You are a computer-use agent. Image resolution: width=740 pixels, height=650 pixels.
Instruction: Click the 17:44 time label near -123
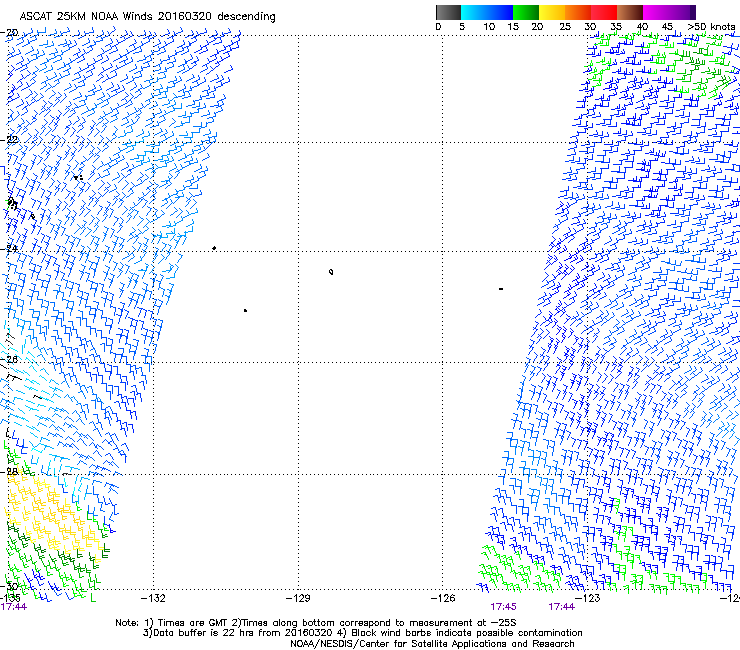click(562, 607)
